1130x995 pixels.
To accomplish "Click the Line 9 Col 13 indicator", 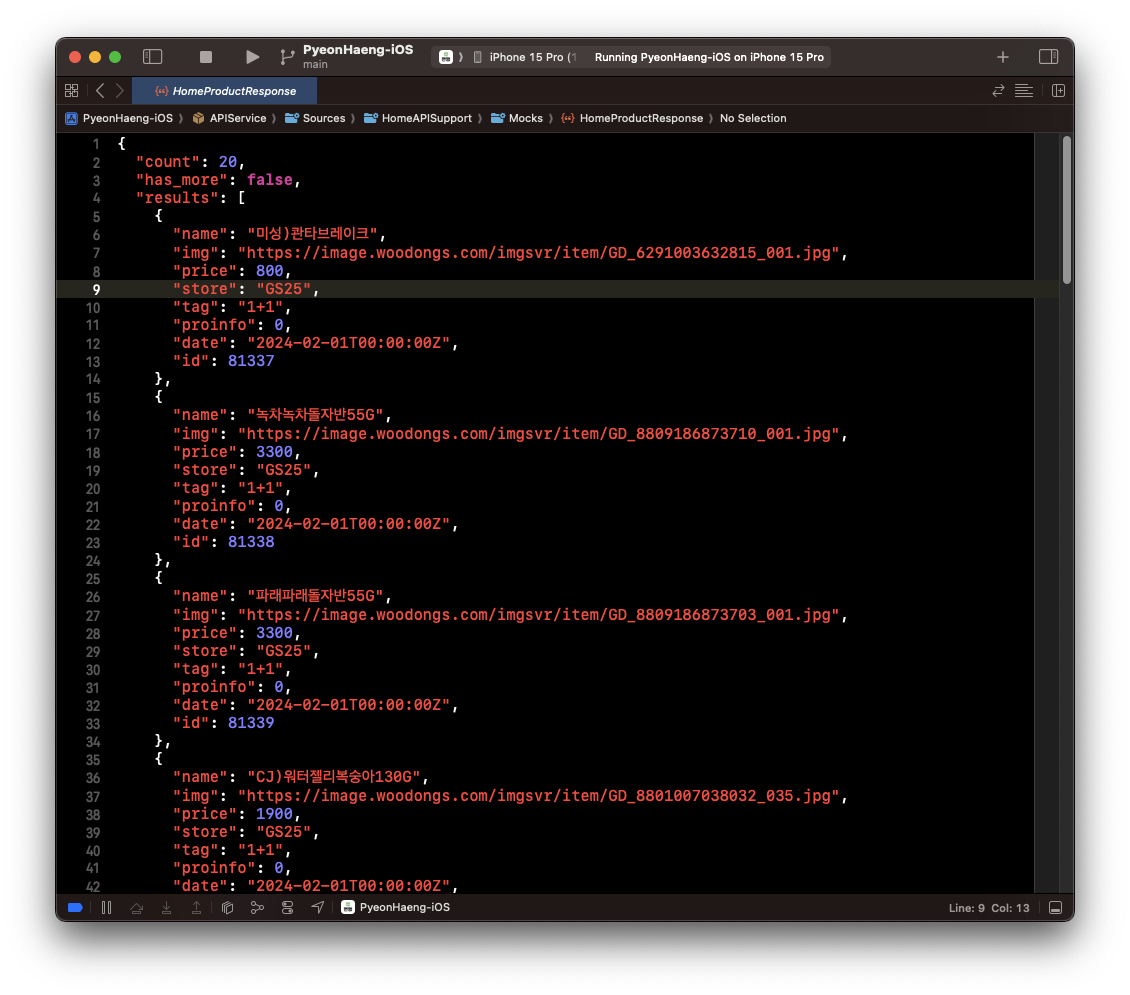I will pyautogui.click(x=989, y=908).
